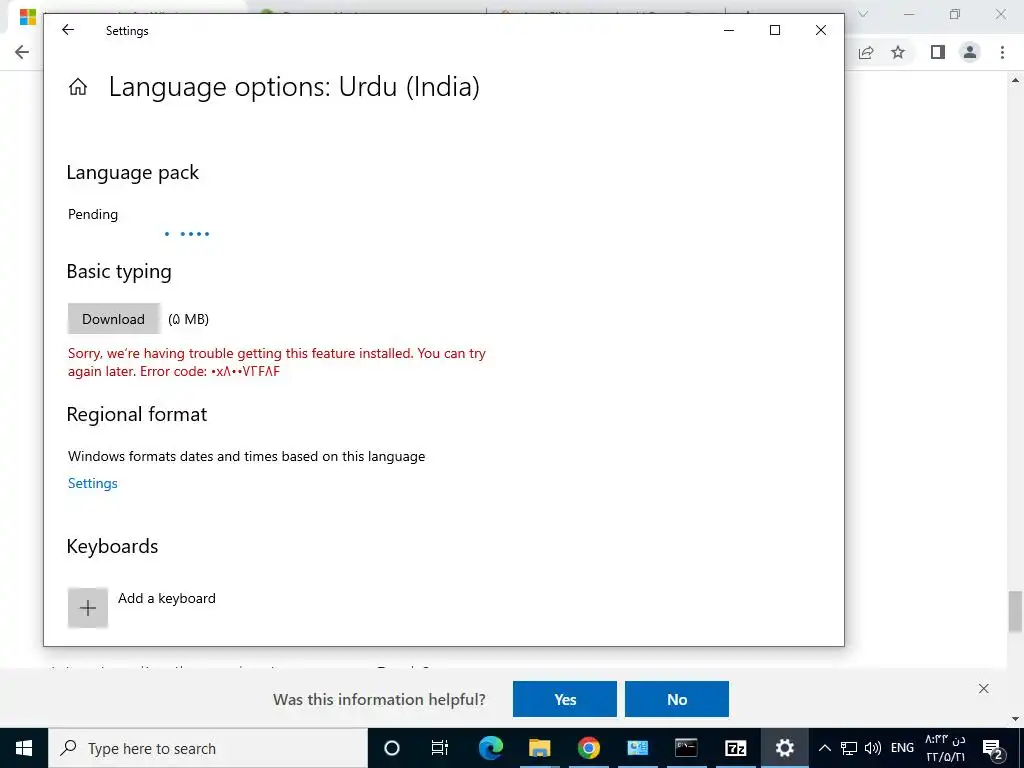This screenshot has height=768, width=1024.
Task: Answer Yes to helpful prompt
Action: point(565,699)
